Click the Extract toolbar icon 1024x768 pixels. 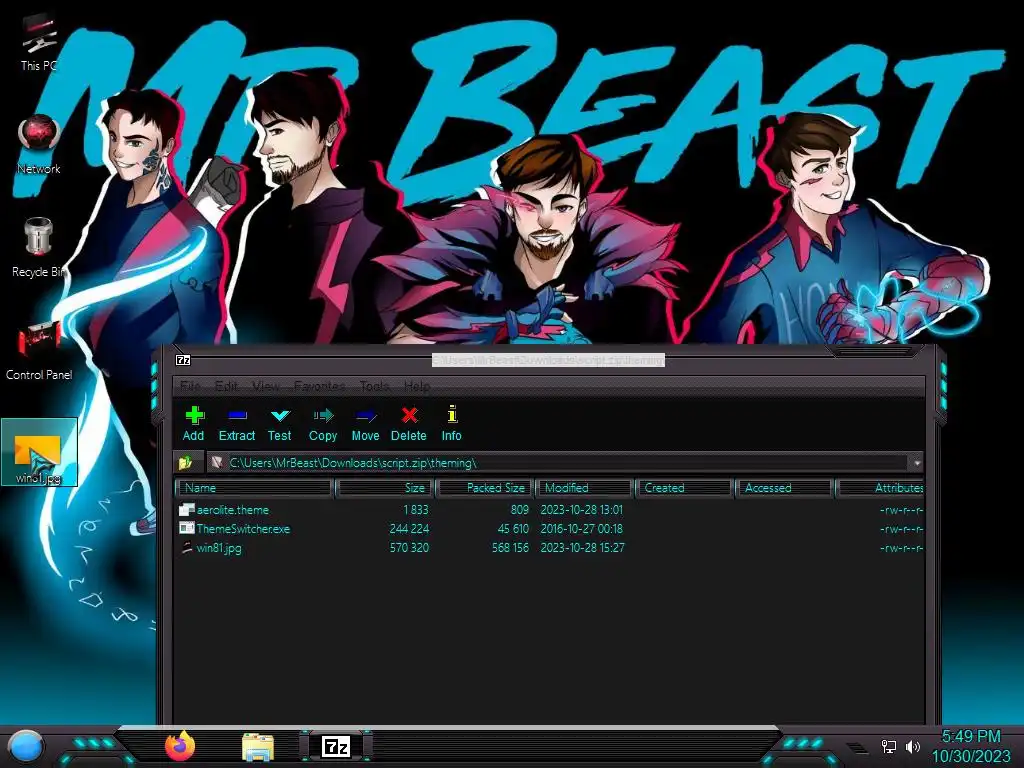236,423
